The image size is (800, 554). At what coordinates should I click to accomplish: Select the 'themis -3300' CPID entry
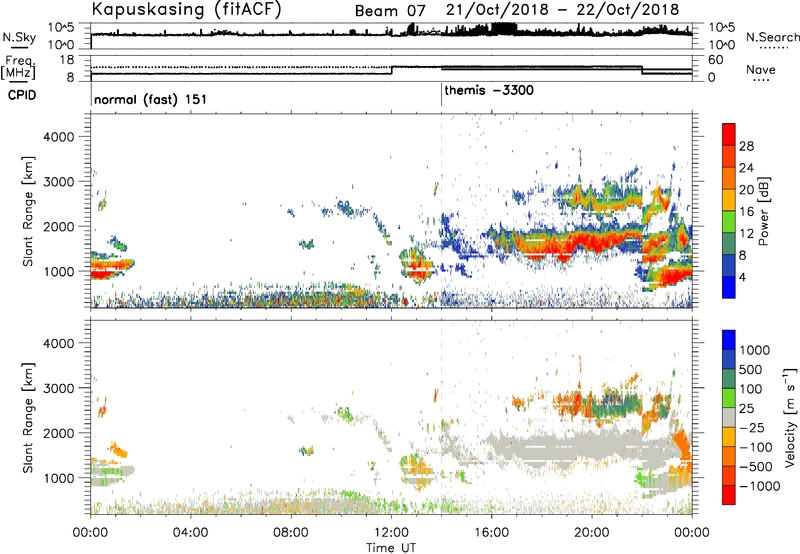(x=489, y=91)
